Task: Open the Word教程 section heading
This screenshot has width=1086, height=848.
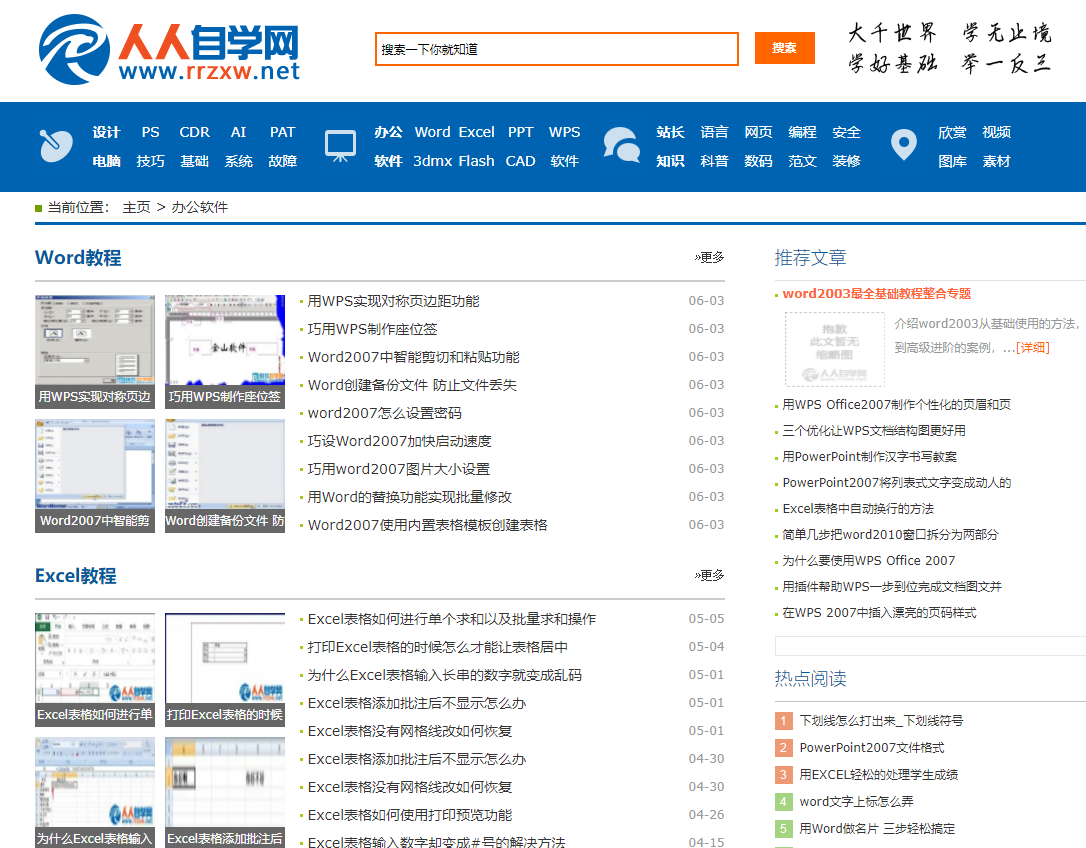Action: (78, 258)
